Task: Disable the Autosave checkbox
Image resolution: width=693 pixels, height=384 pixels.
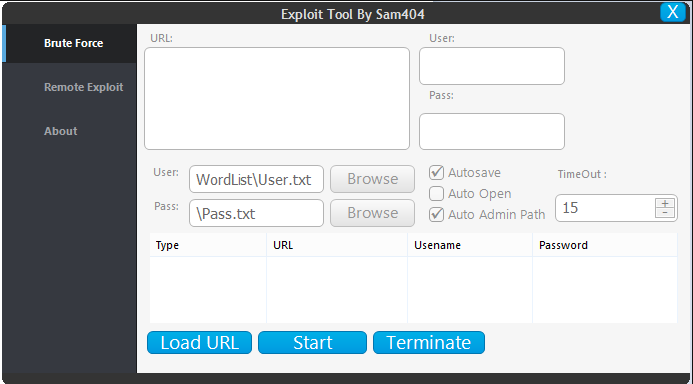Action: point(436,172)
